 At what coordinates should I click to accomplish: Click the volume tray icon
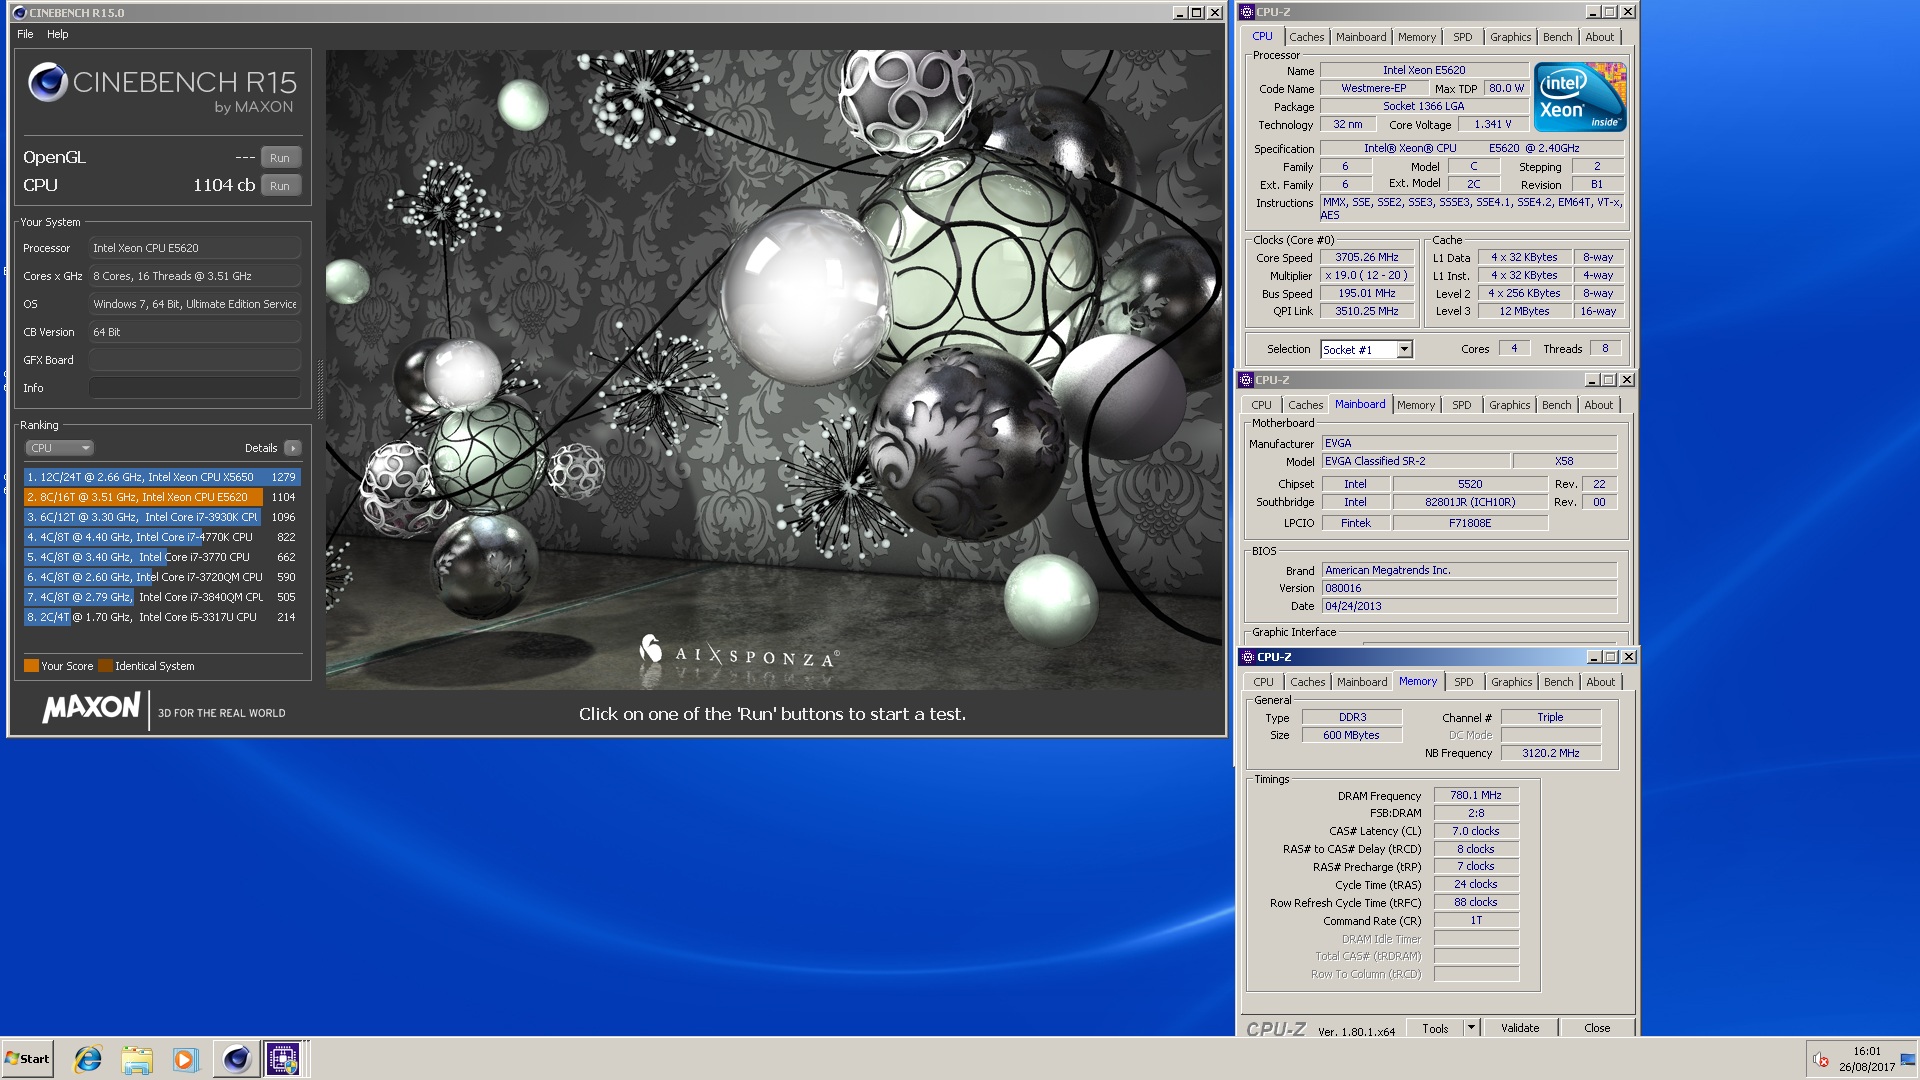1821,1060
